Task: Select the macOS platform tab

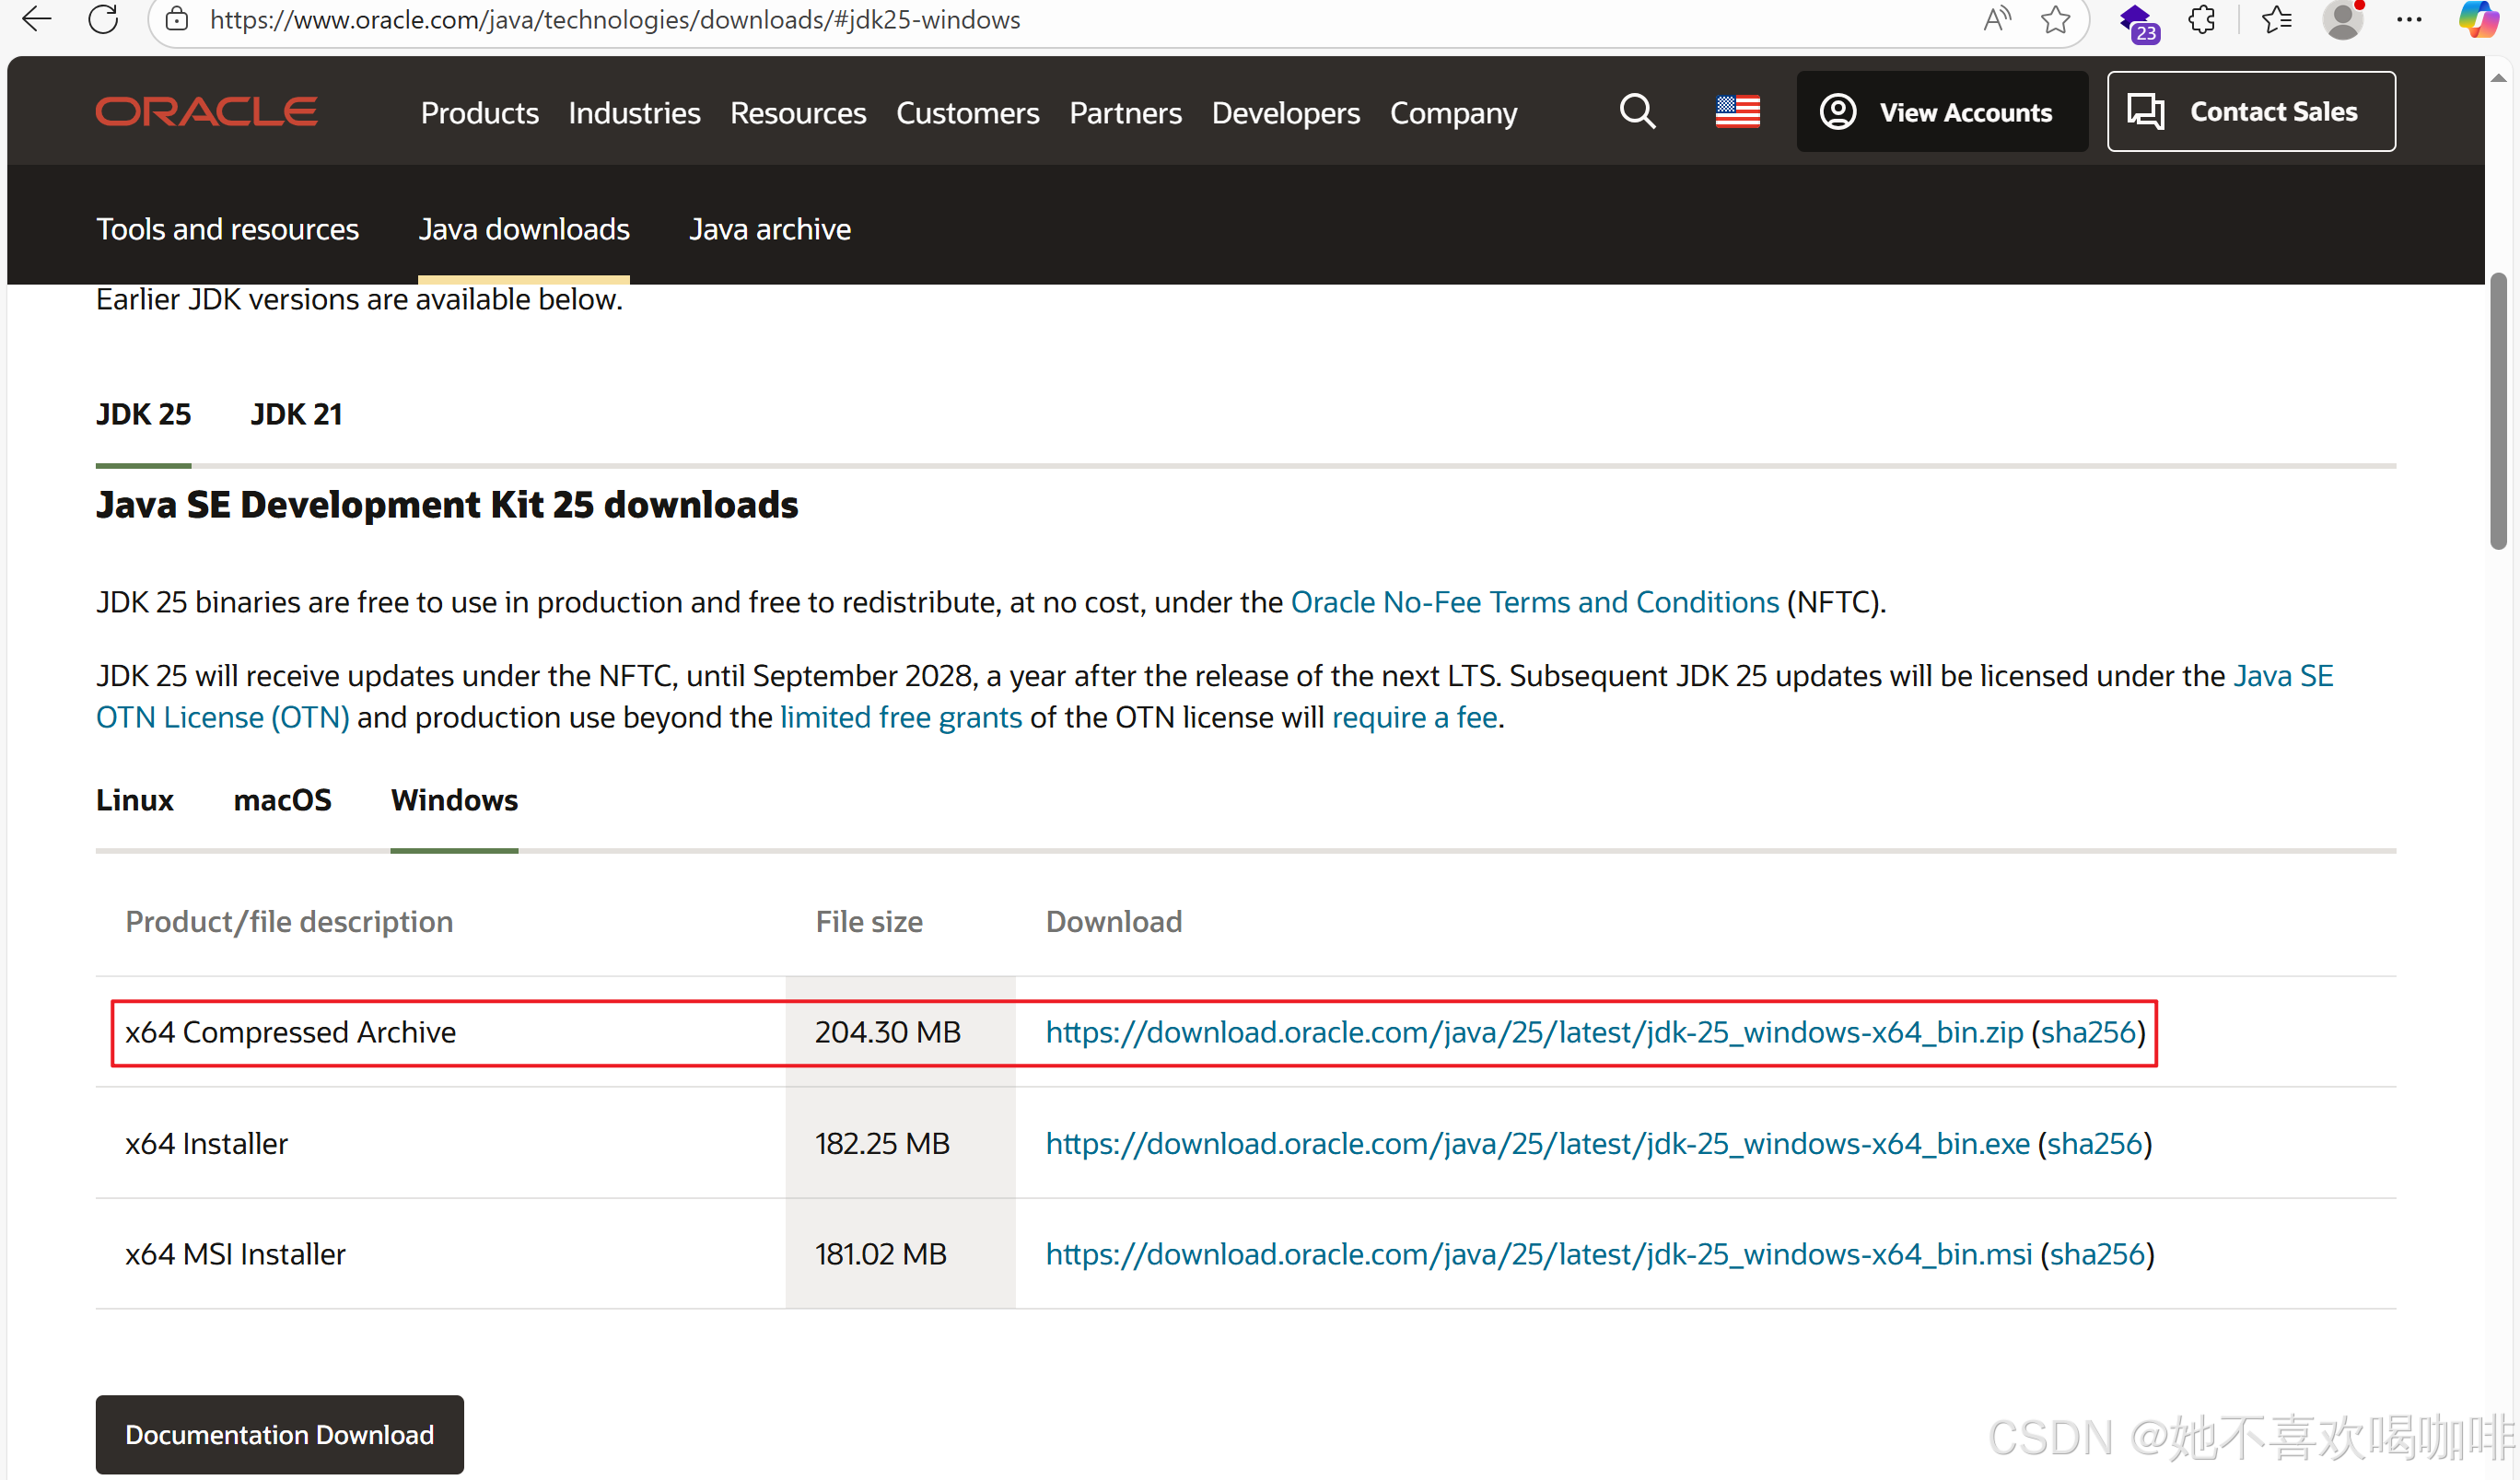Action: (x=282, y=800)
